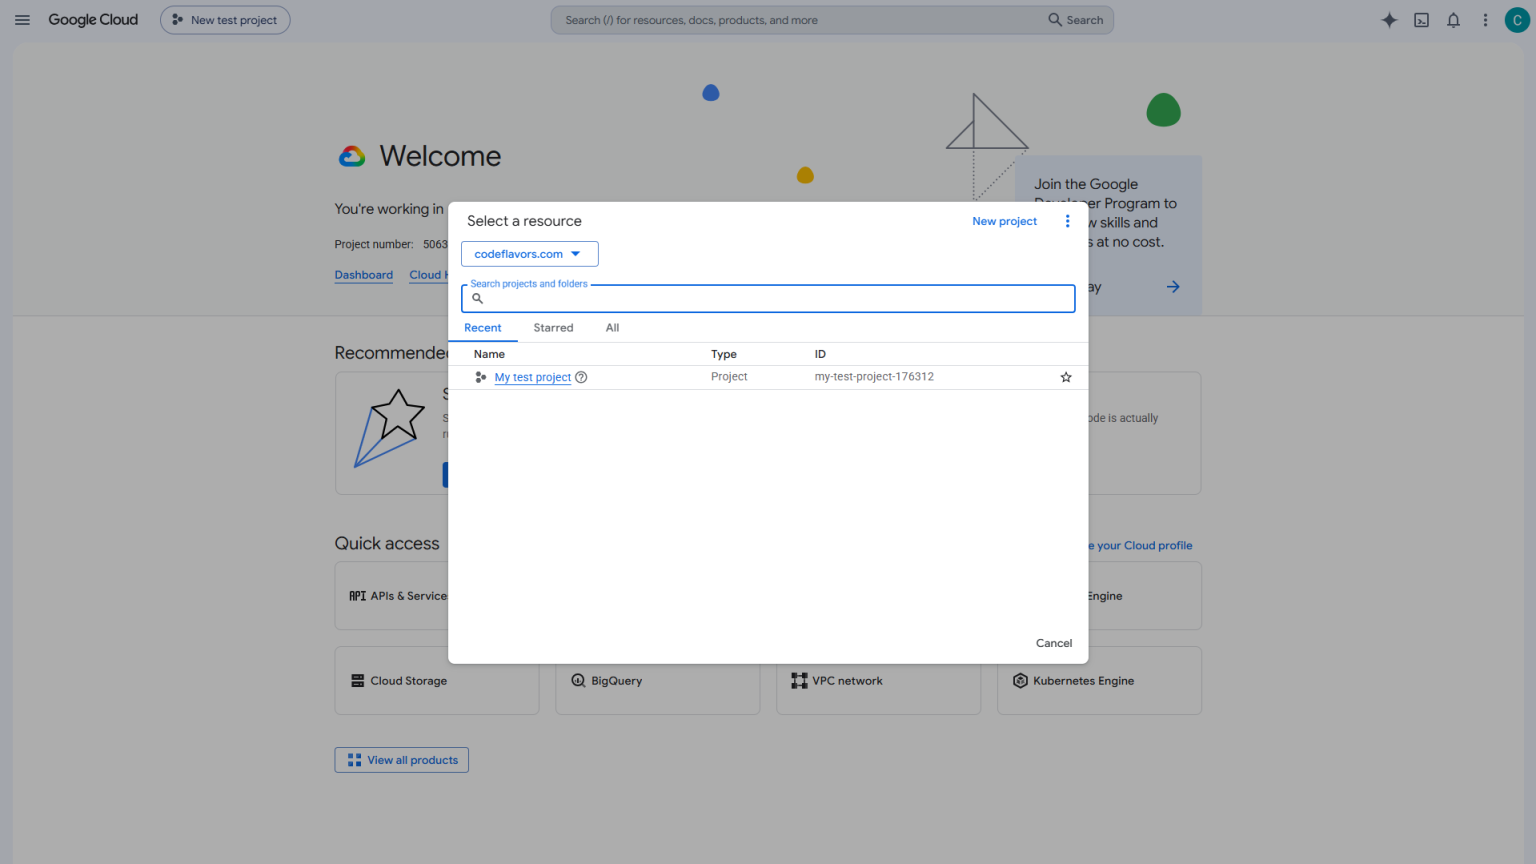Click the arrow on Developer Program card

[x=1173, y=287]
